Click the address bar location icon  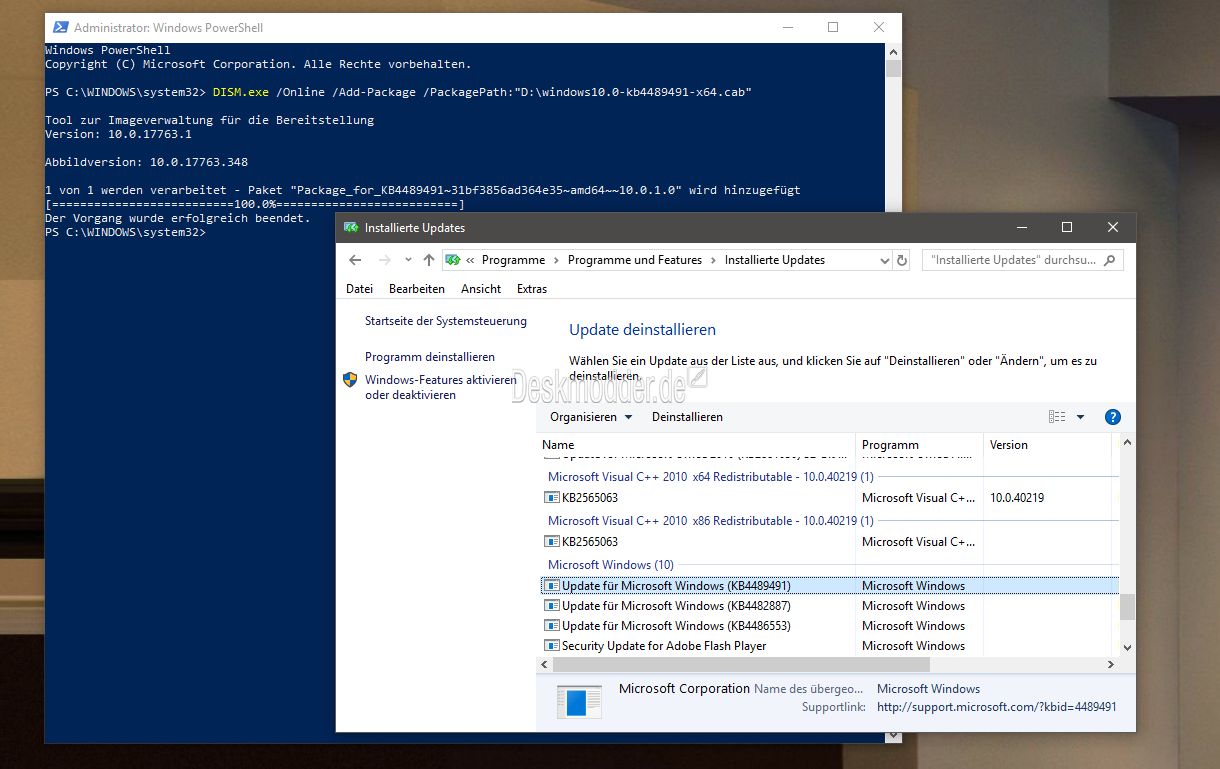(x=453, y=260)
